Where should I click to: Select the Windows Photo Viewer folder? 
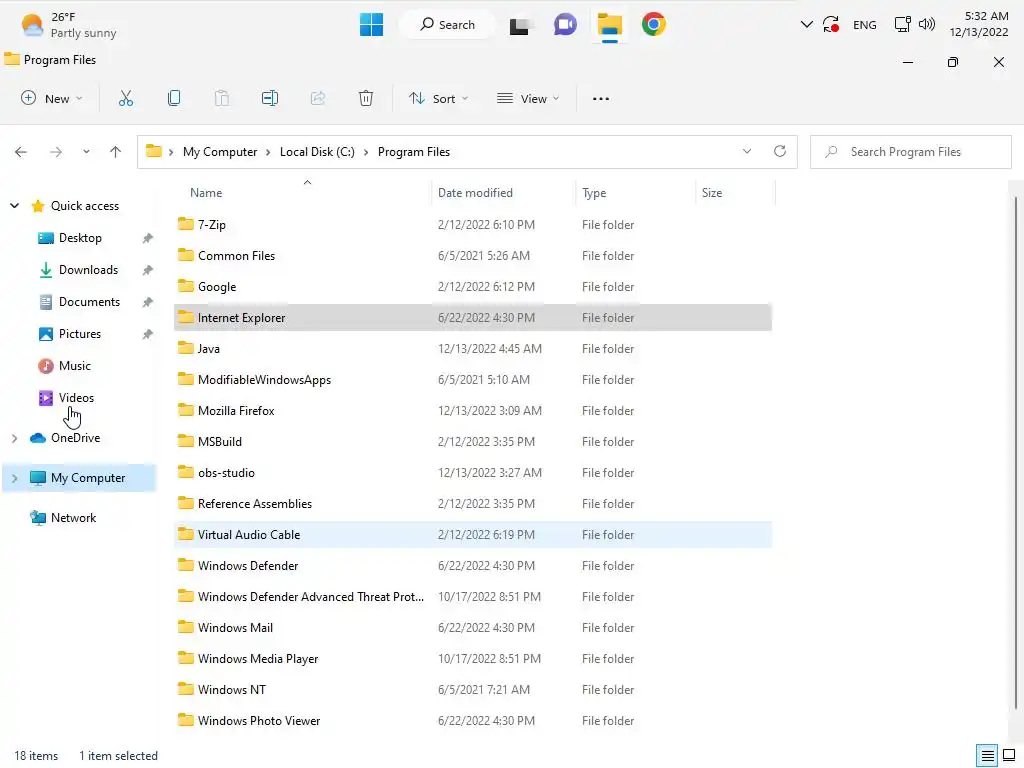(473, 721)
